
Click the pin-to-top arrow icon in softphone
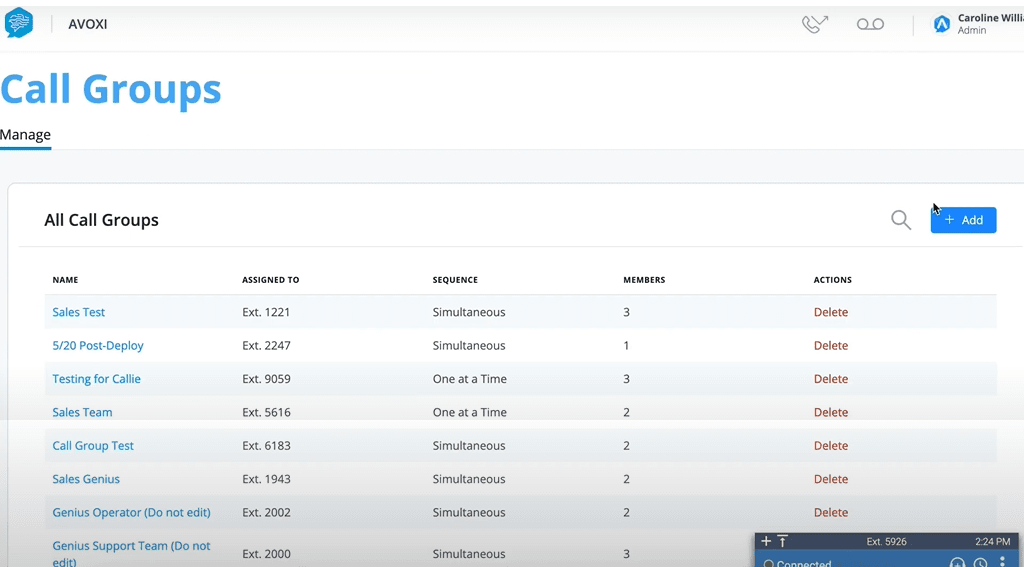click(x=783, y=541)
